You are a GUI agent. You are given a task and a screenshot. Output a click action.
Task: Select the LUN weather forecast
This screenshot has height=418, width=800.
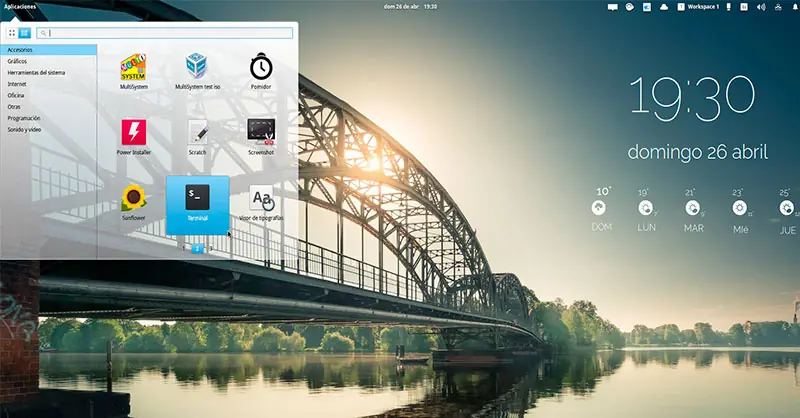pos(646,210)
